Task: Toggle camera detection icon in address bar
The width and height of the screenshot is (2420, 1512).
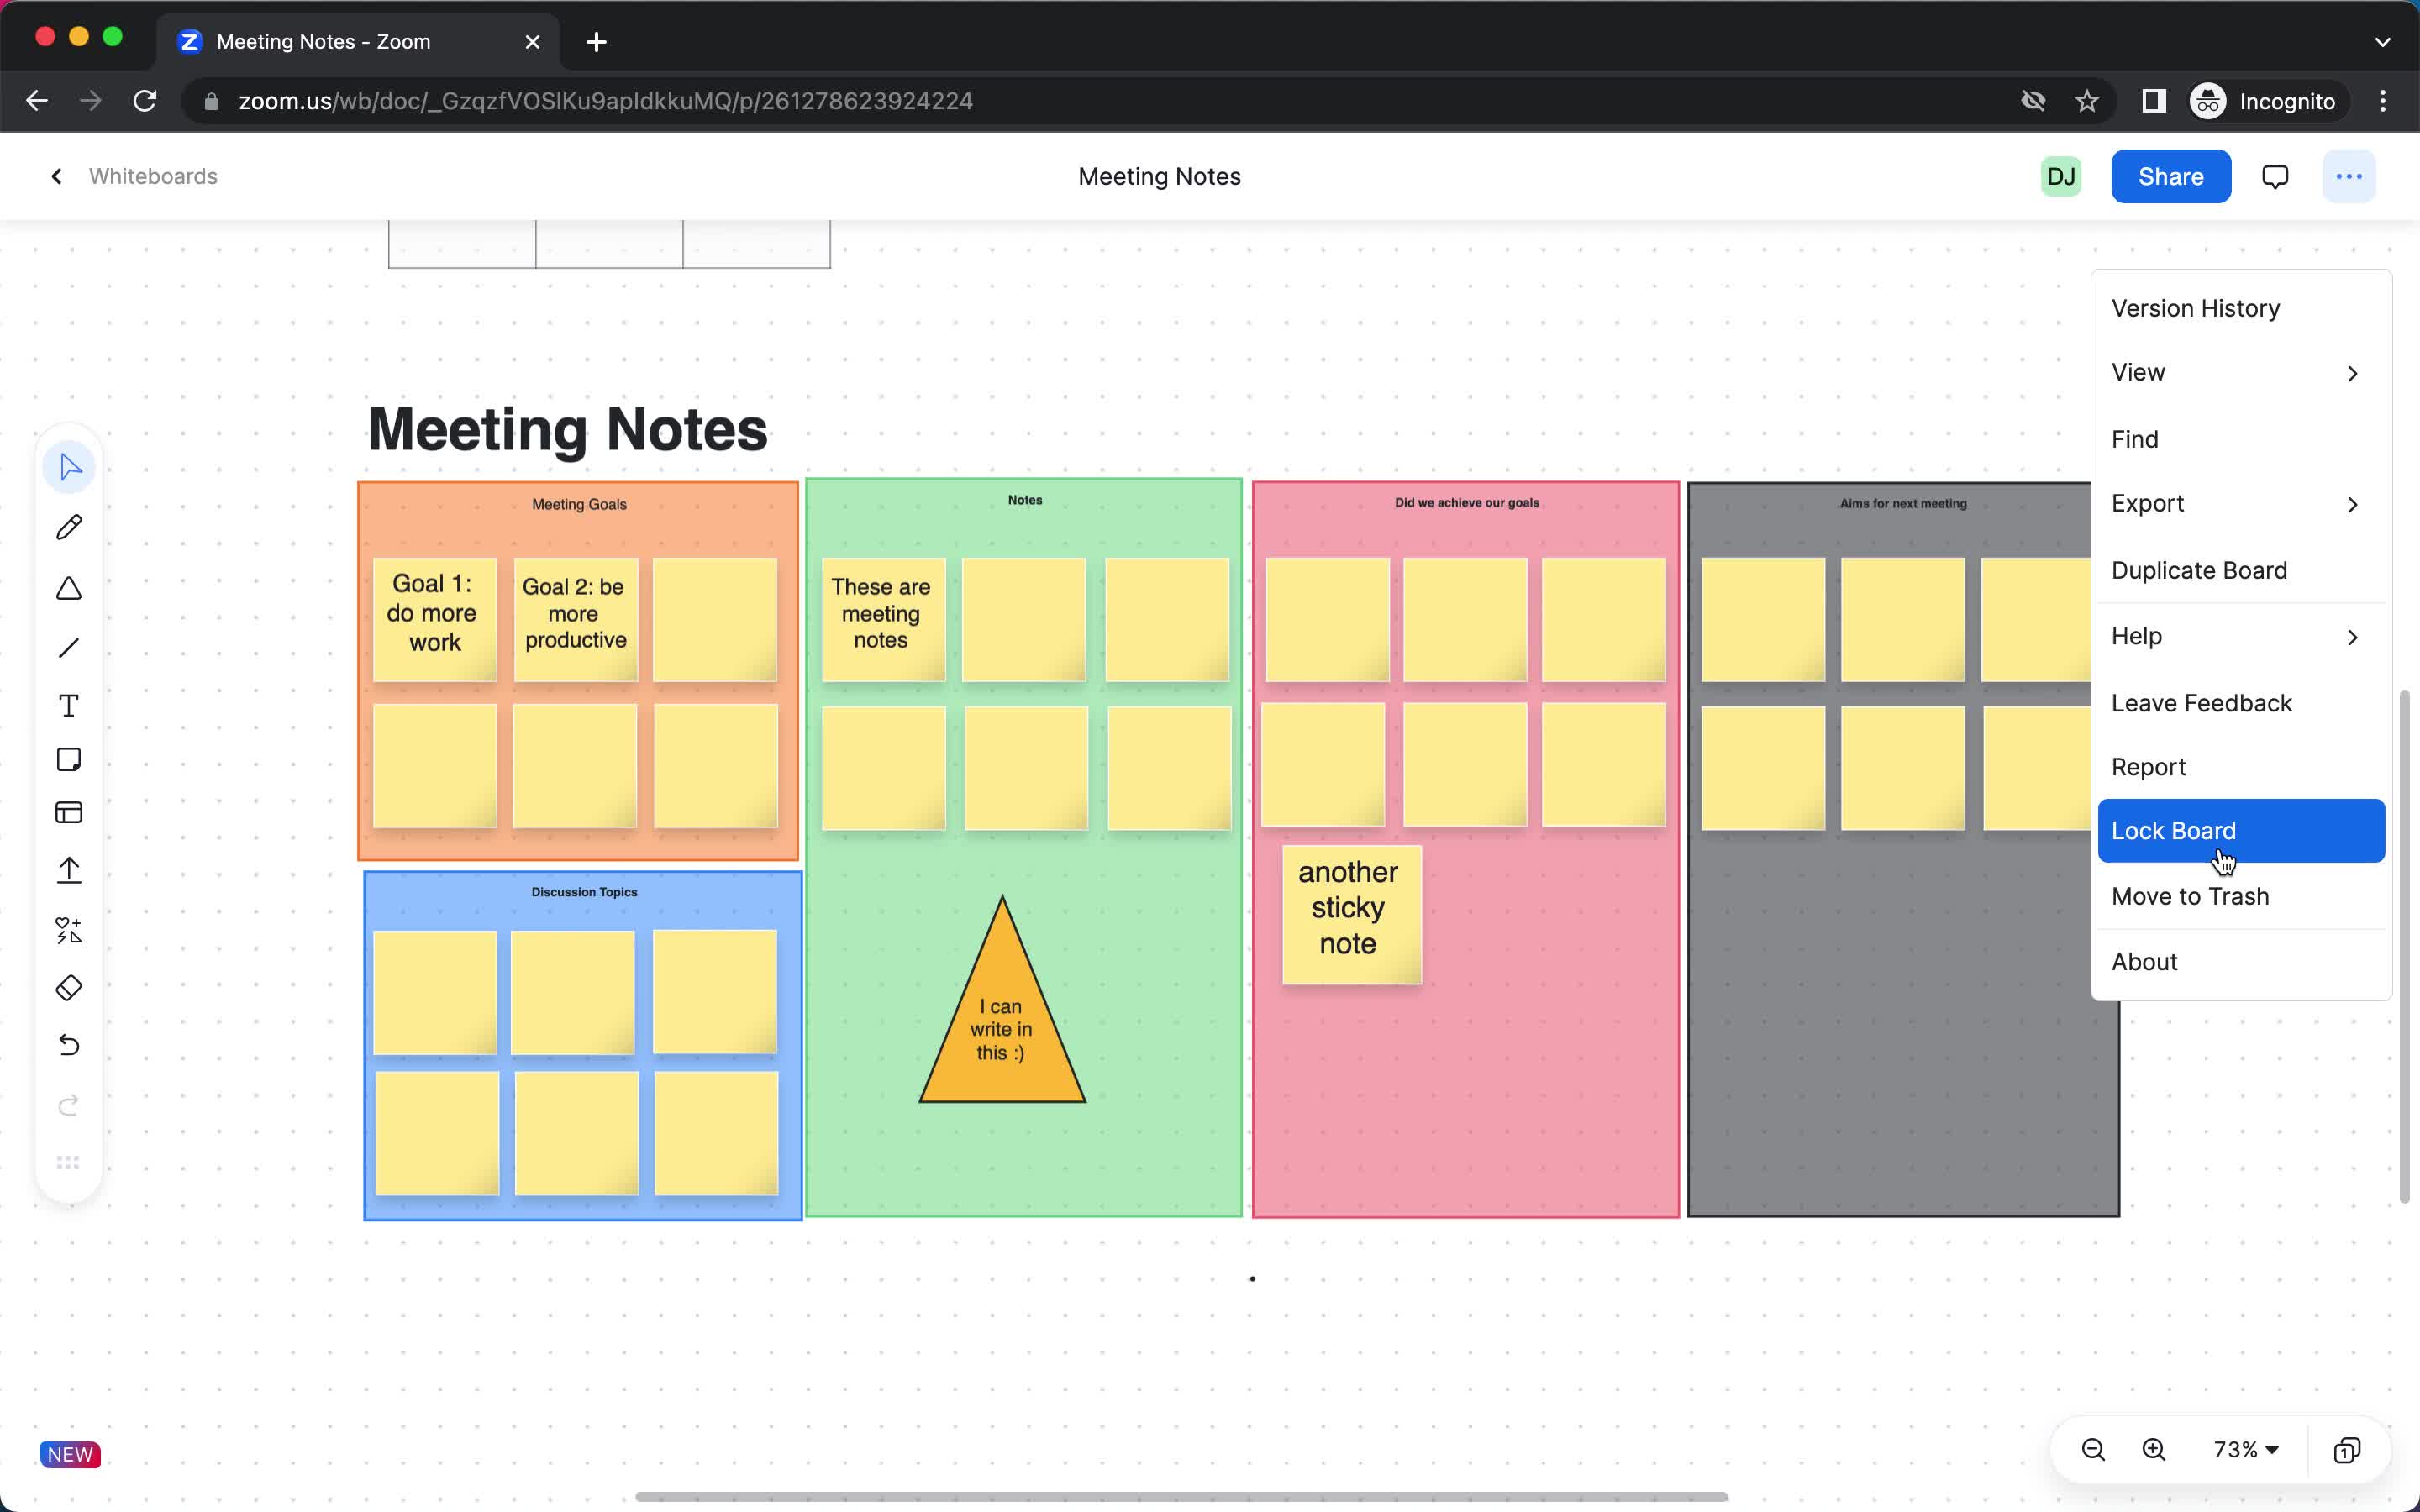Action: (2030, 101)
